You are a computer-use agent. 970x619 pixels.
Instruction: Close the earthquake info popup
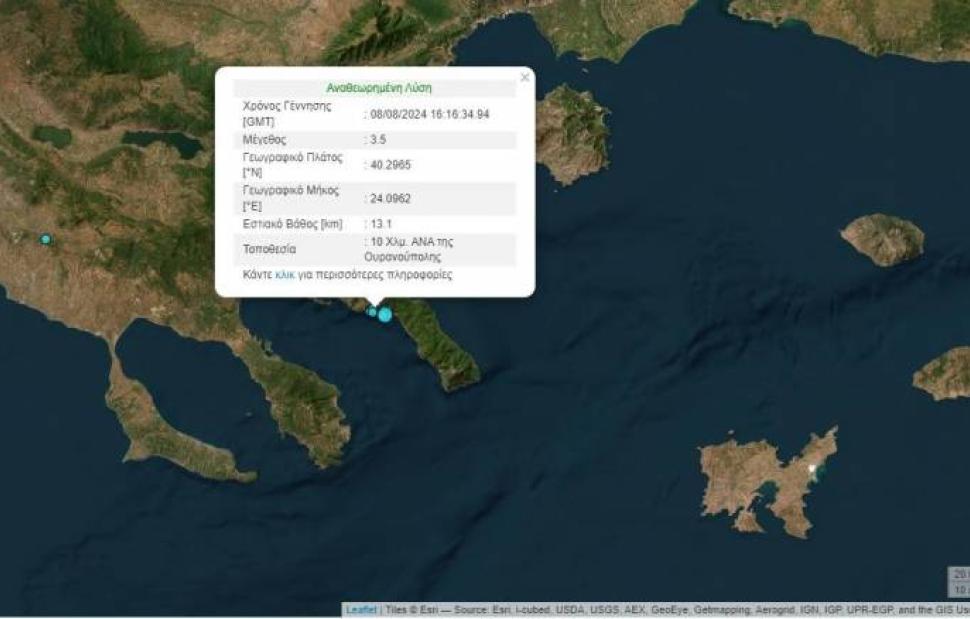tap(524, 78)
